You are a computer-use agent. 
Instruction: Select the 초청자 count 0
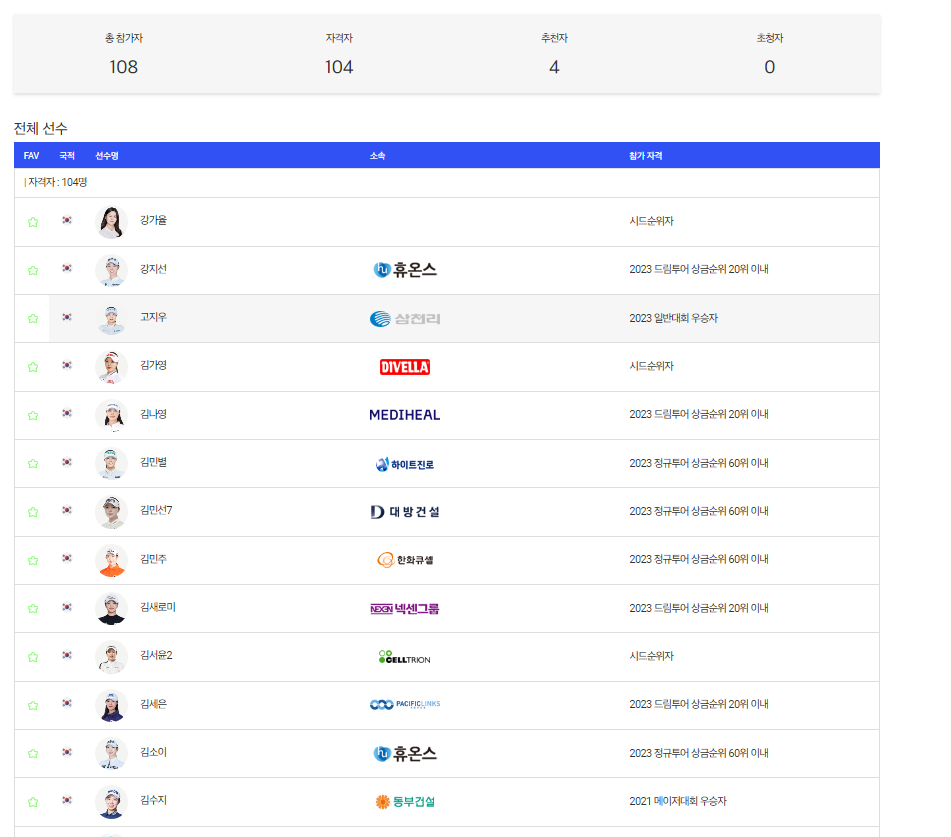point(770,67)
